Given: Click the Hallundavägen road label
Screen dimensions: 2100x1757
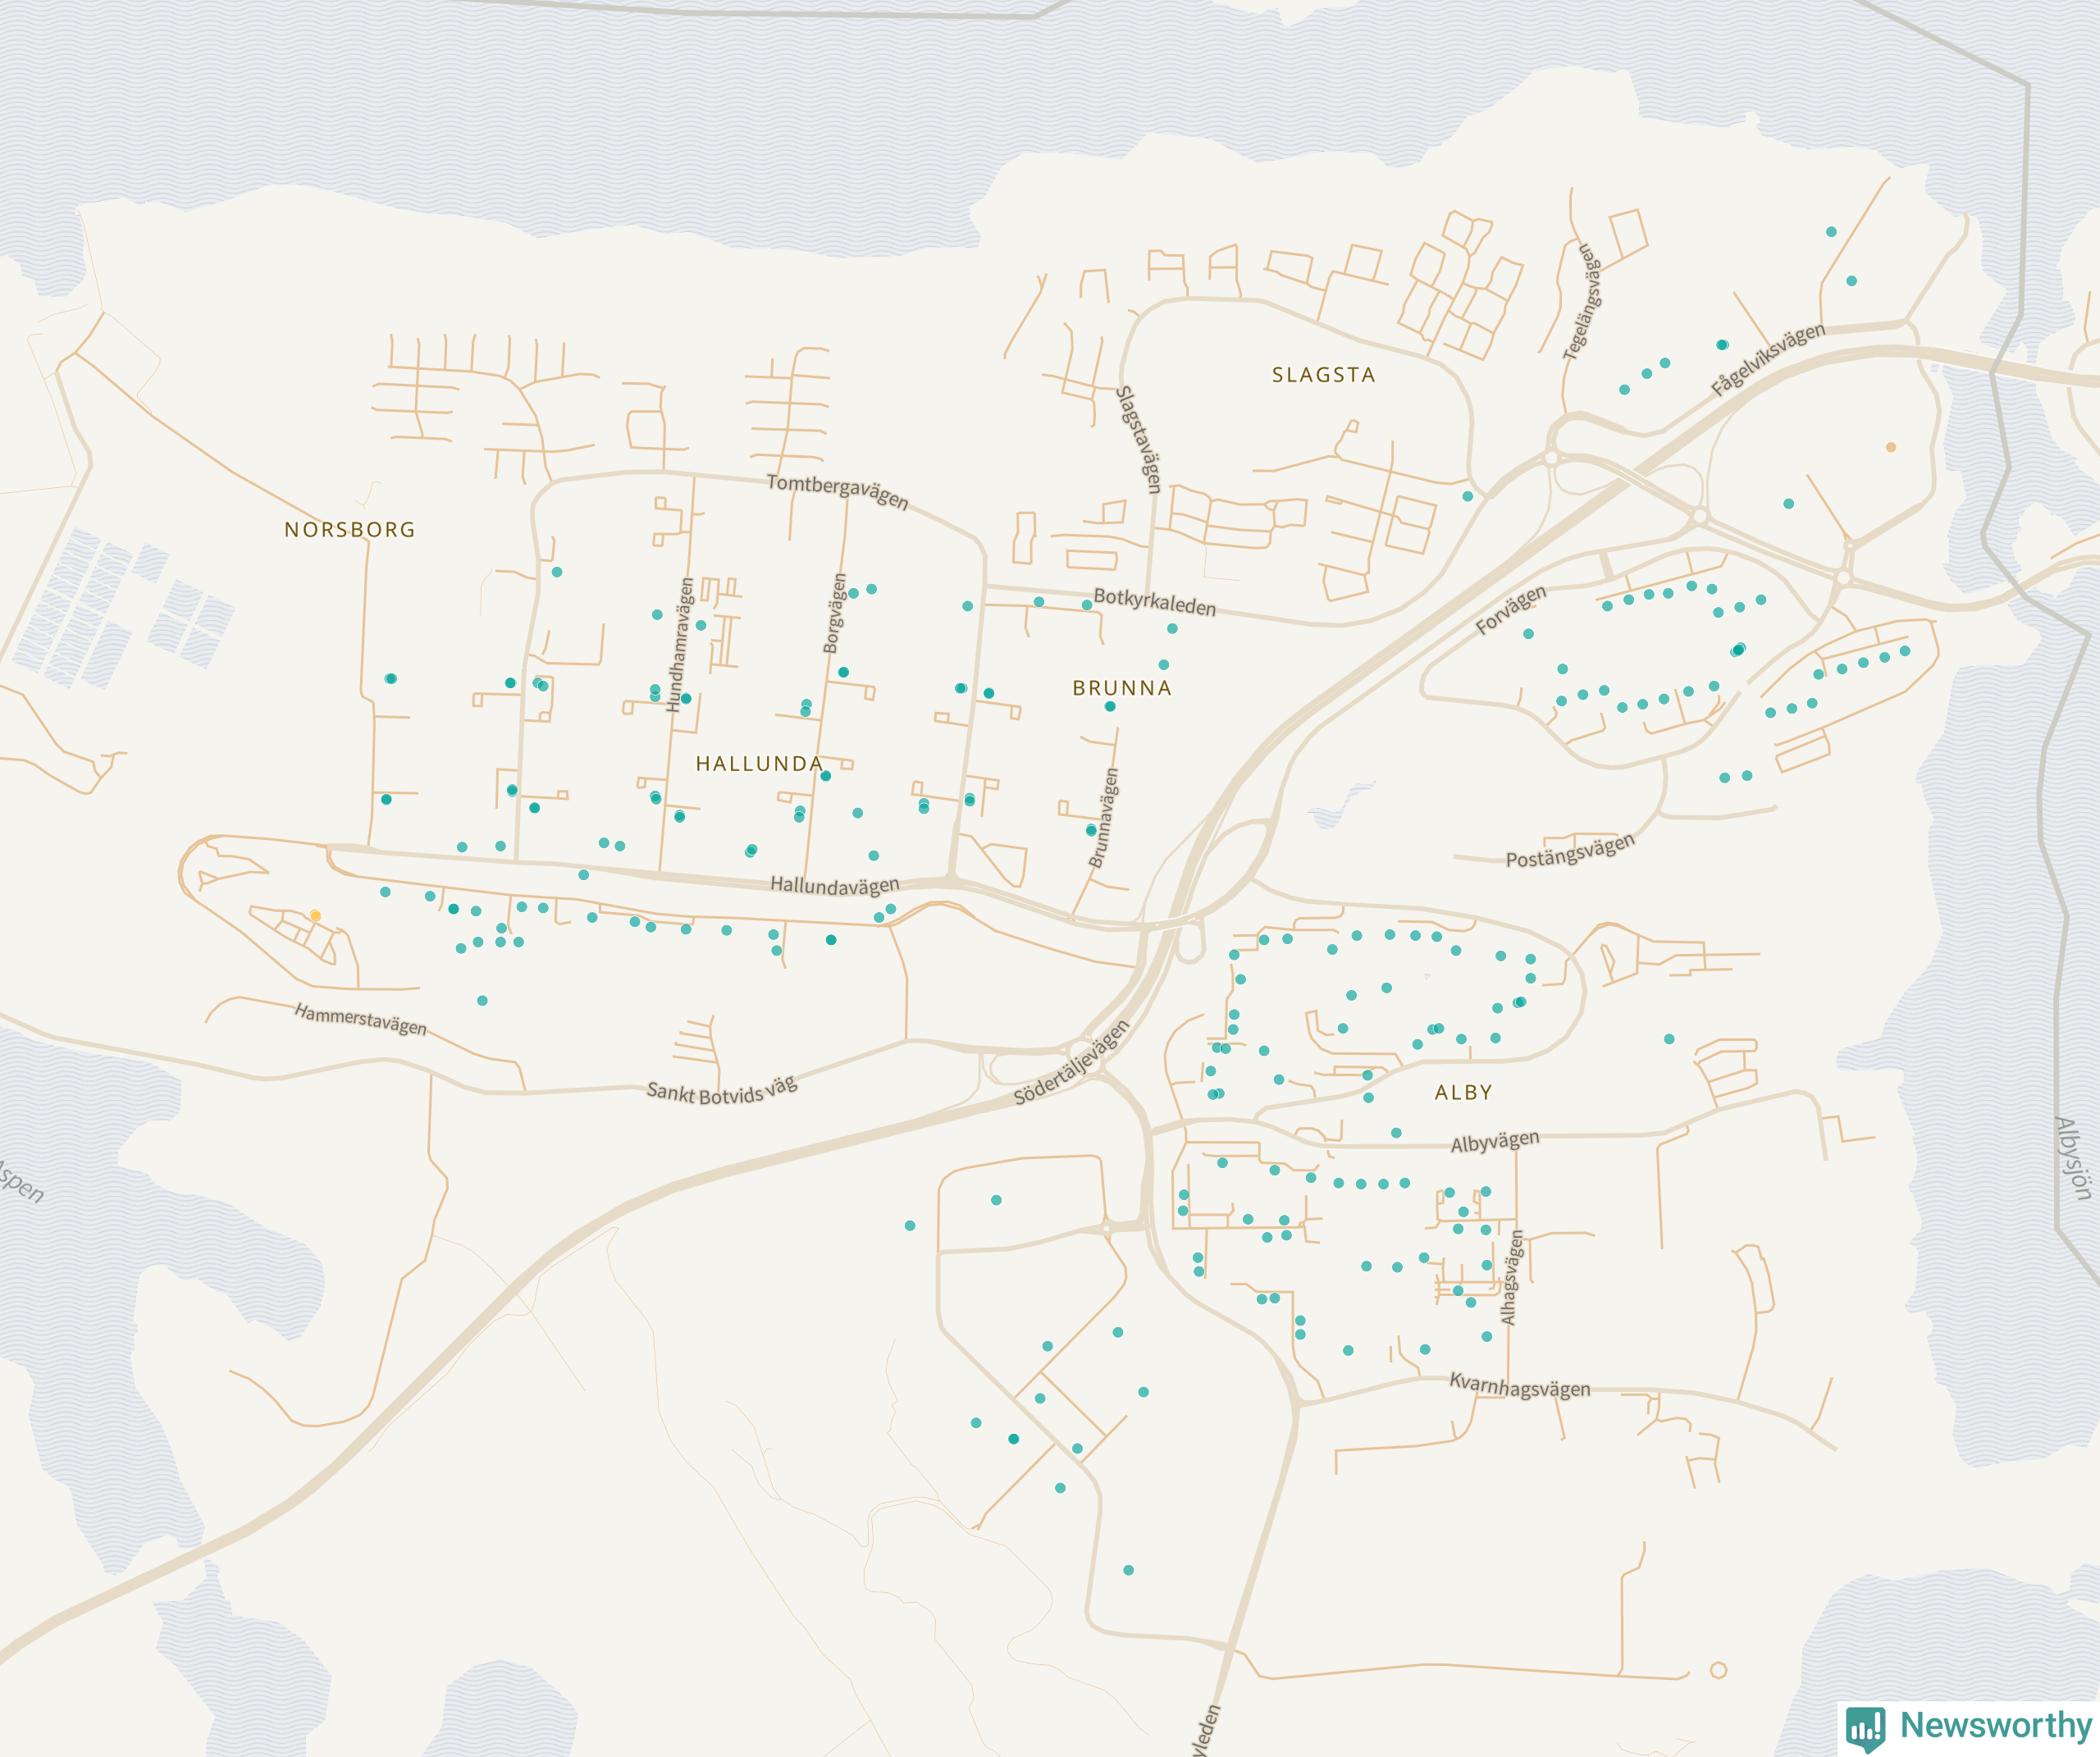Looking at the screenshot, I should (834, 885).
